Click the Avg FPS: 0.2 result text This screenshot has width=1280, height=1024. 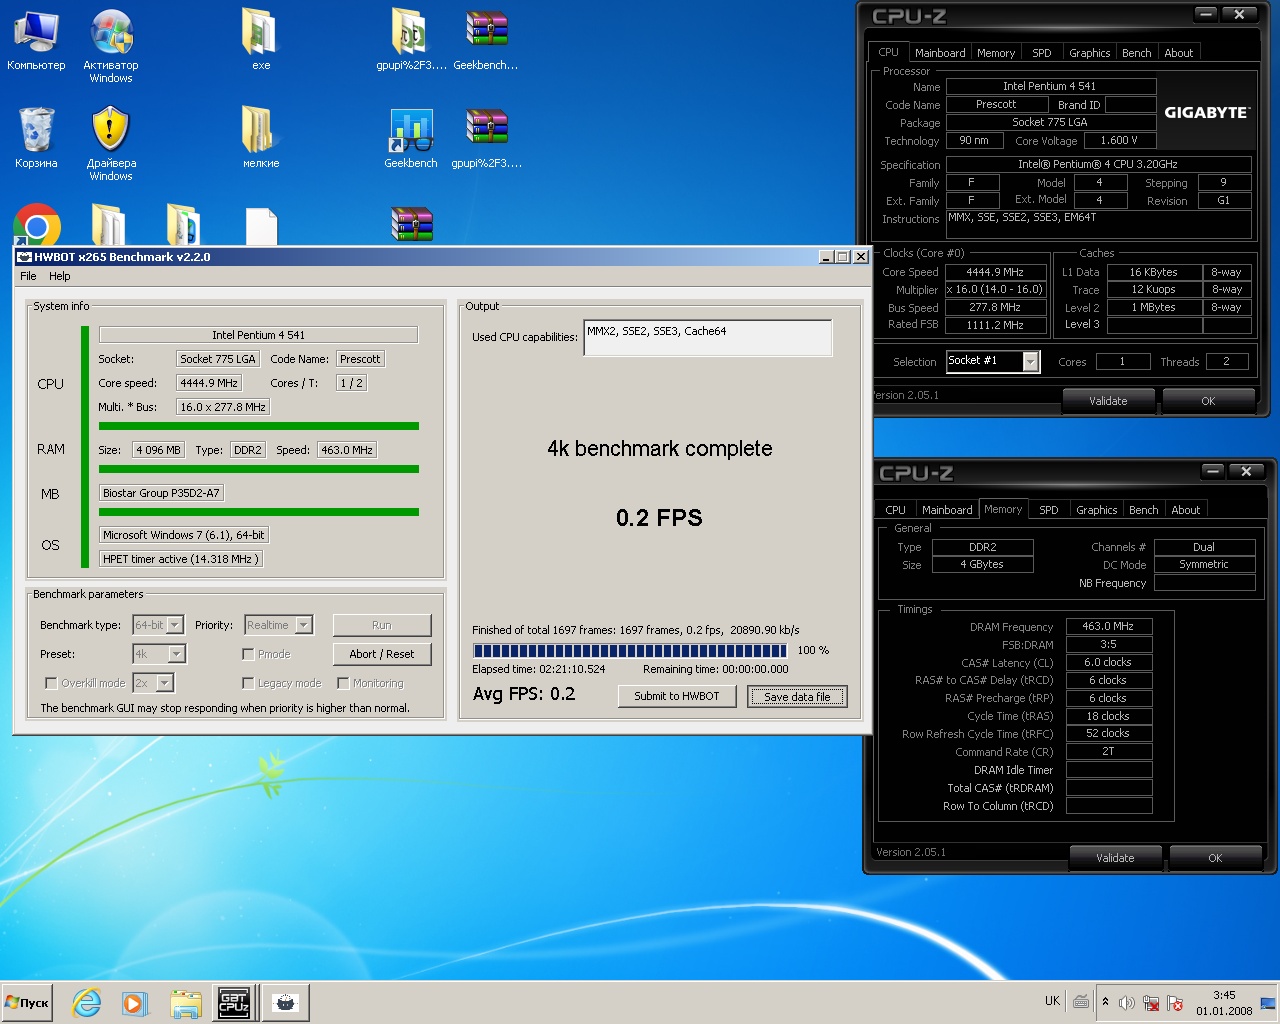coord(524,694)
